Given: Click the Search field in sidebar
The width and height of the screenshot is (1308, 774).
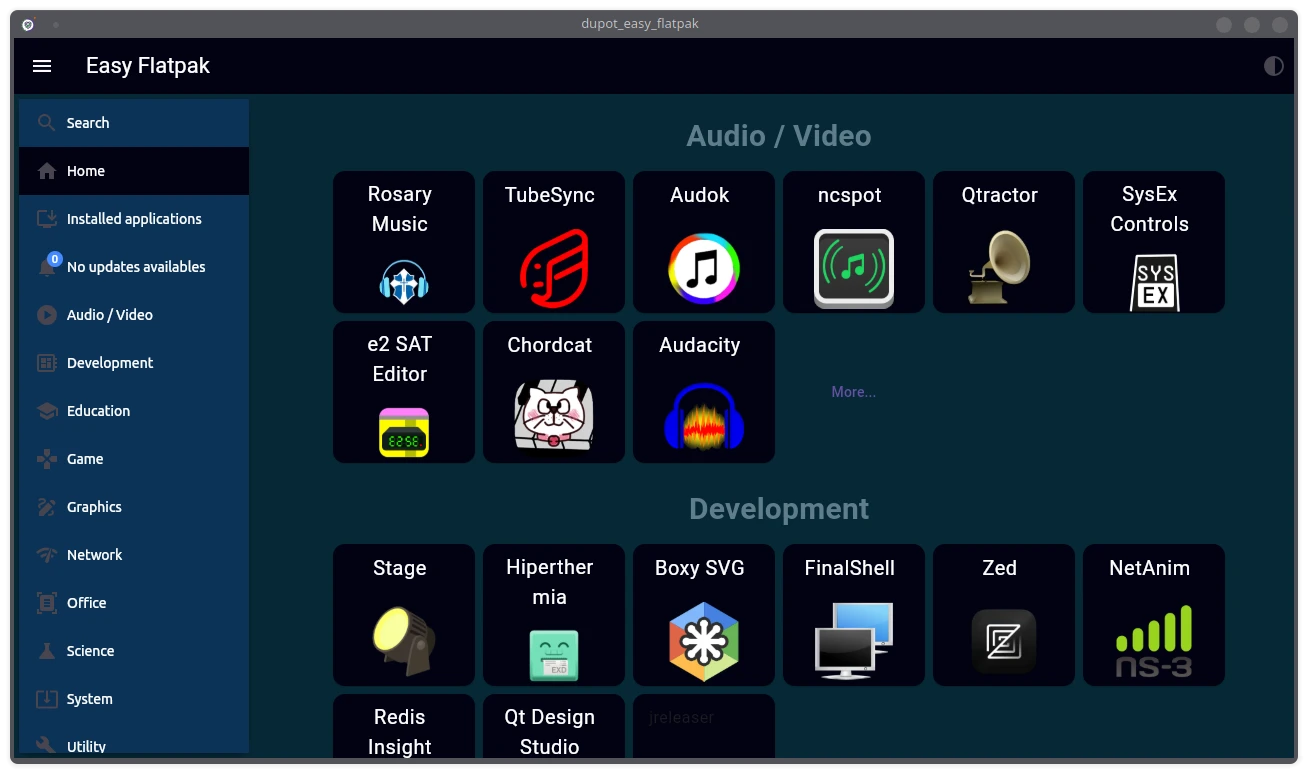Looking at the screenshot, I should [x=134, y=123].
